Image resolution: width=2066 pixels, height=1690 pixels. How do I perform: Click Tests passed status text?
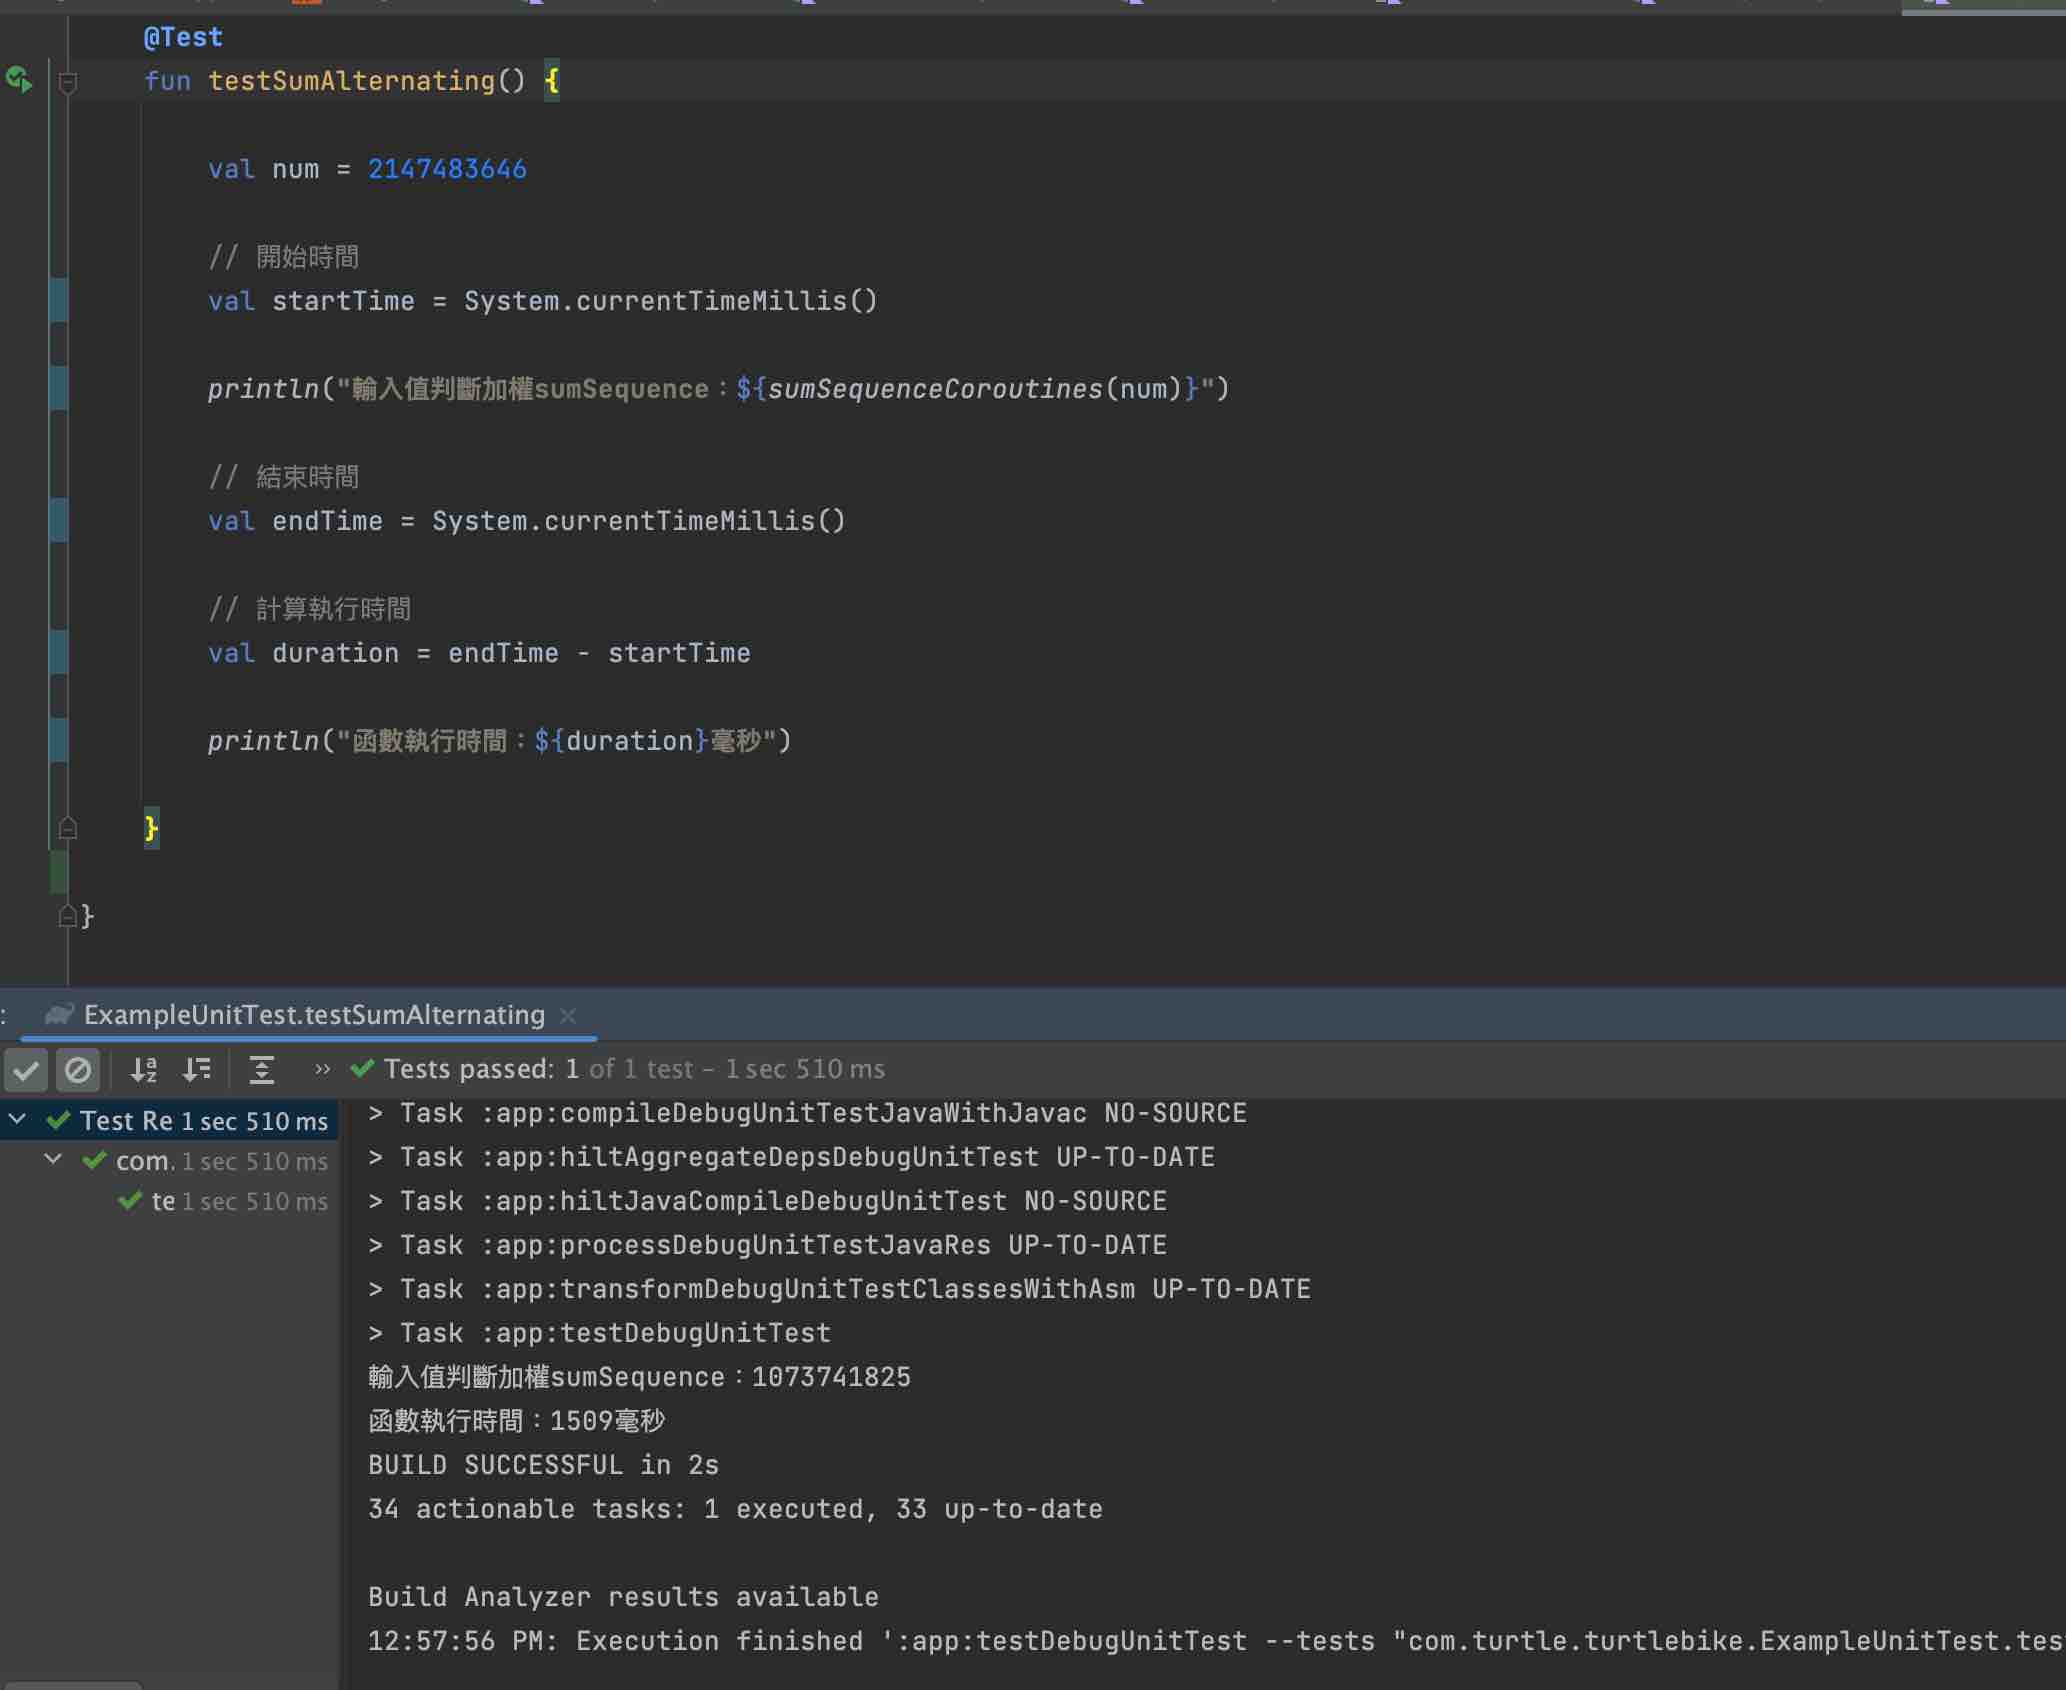634,1069
